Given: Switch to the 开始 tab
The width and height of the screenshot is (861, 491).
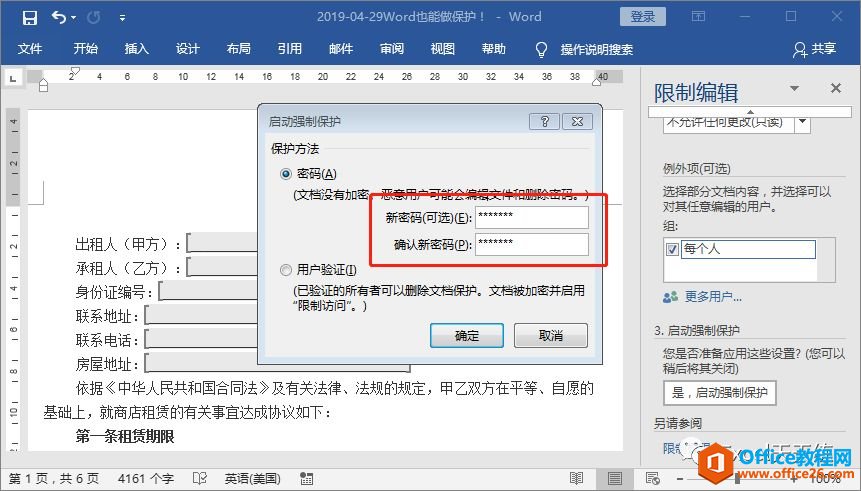Looking at the screenshot, I should click(x=86, y=49).
